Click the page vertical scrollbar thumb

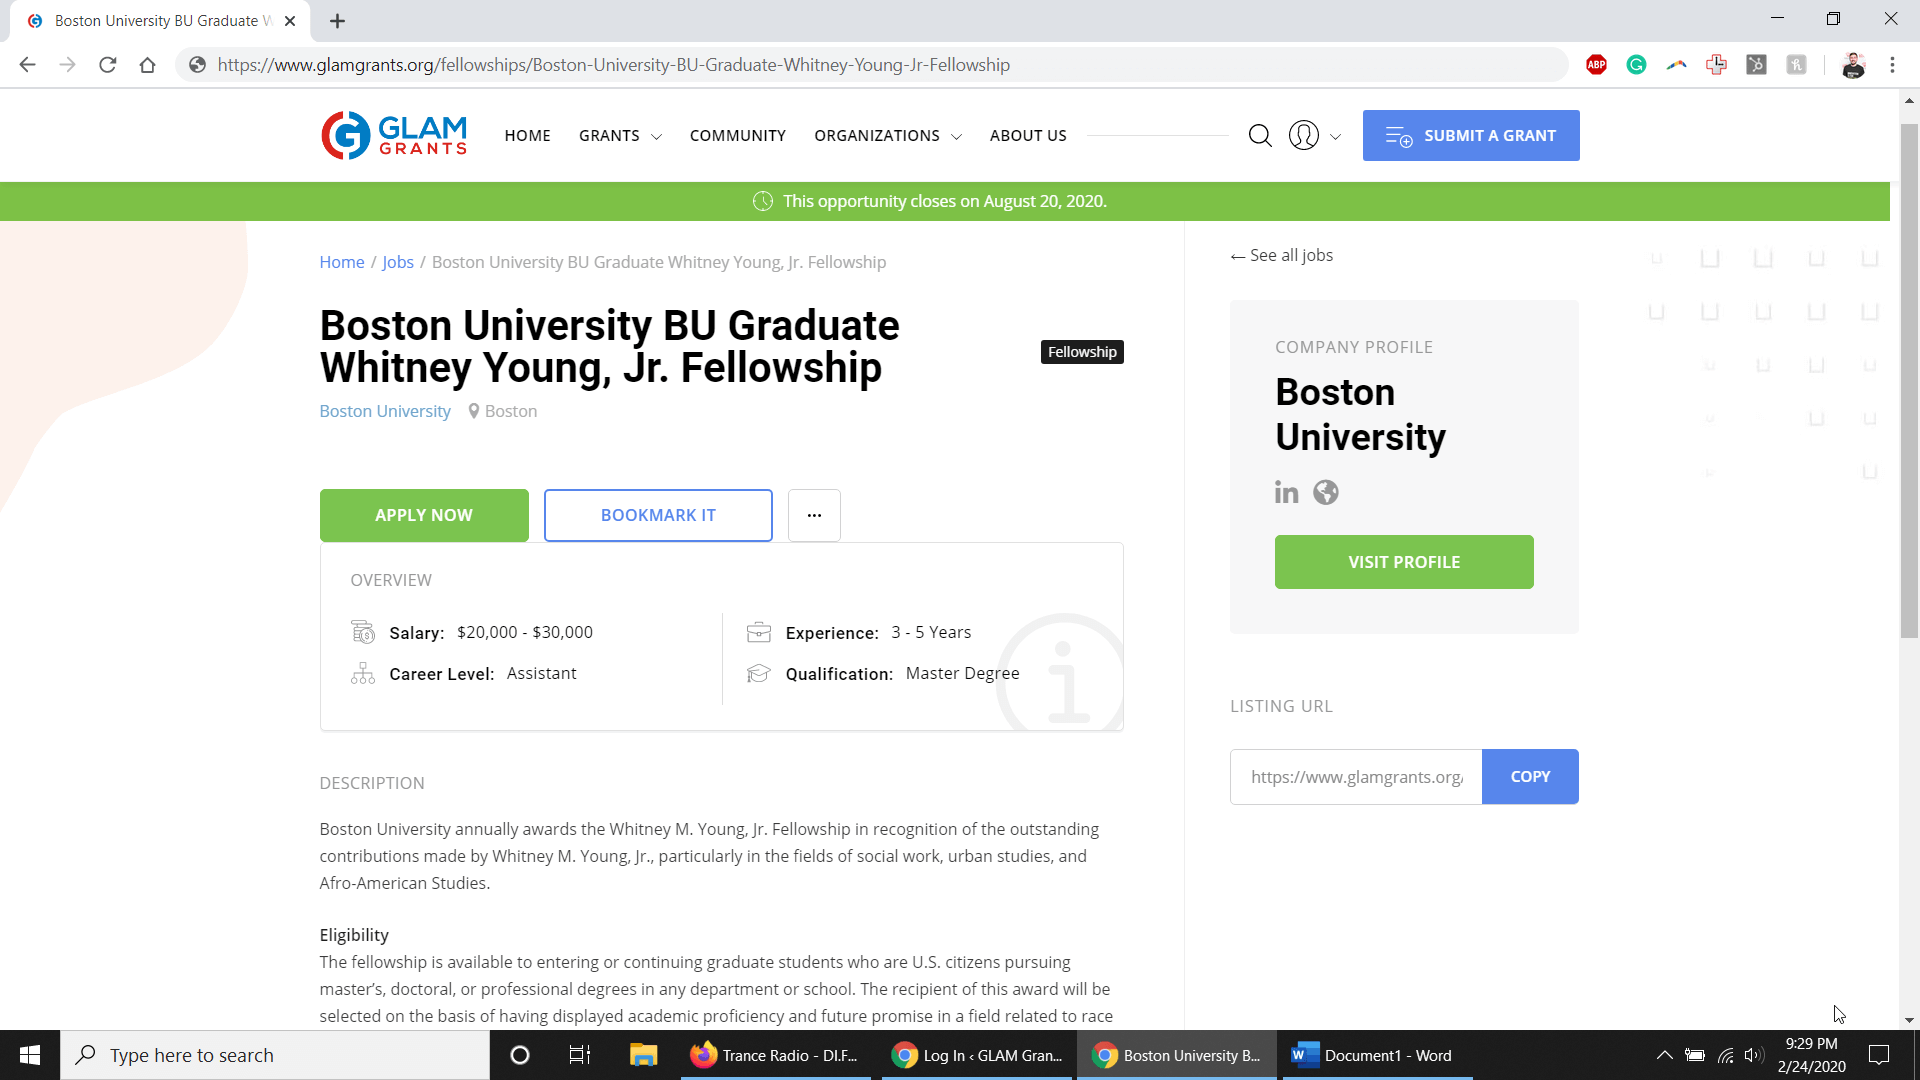(x=1909, y=380)
